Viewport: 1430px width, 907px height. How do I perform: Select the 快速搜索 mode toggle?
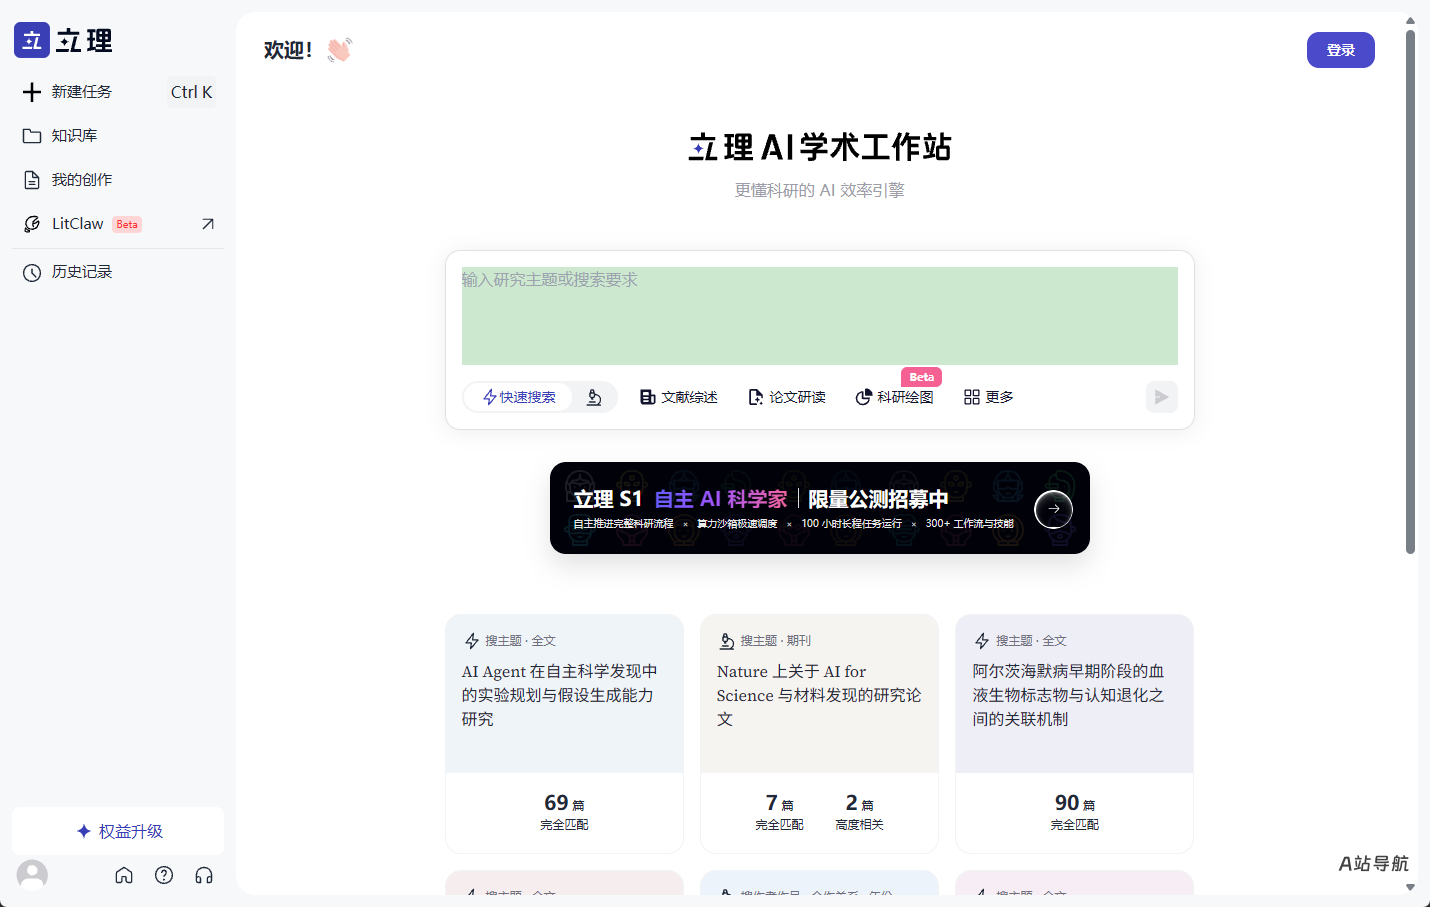pyautogui.click(x=519, y=397)
